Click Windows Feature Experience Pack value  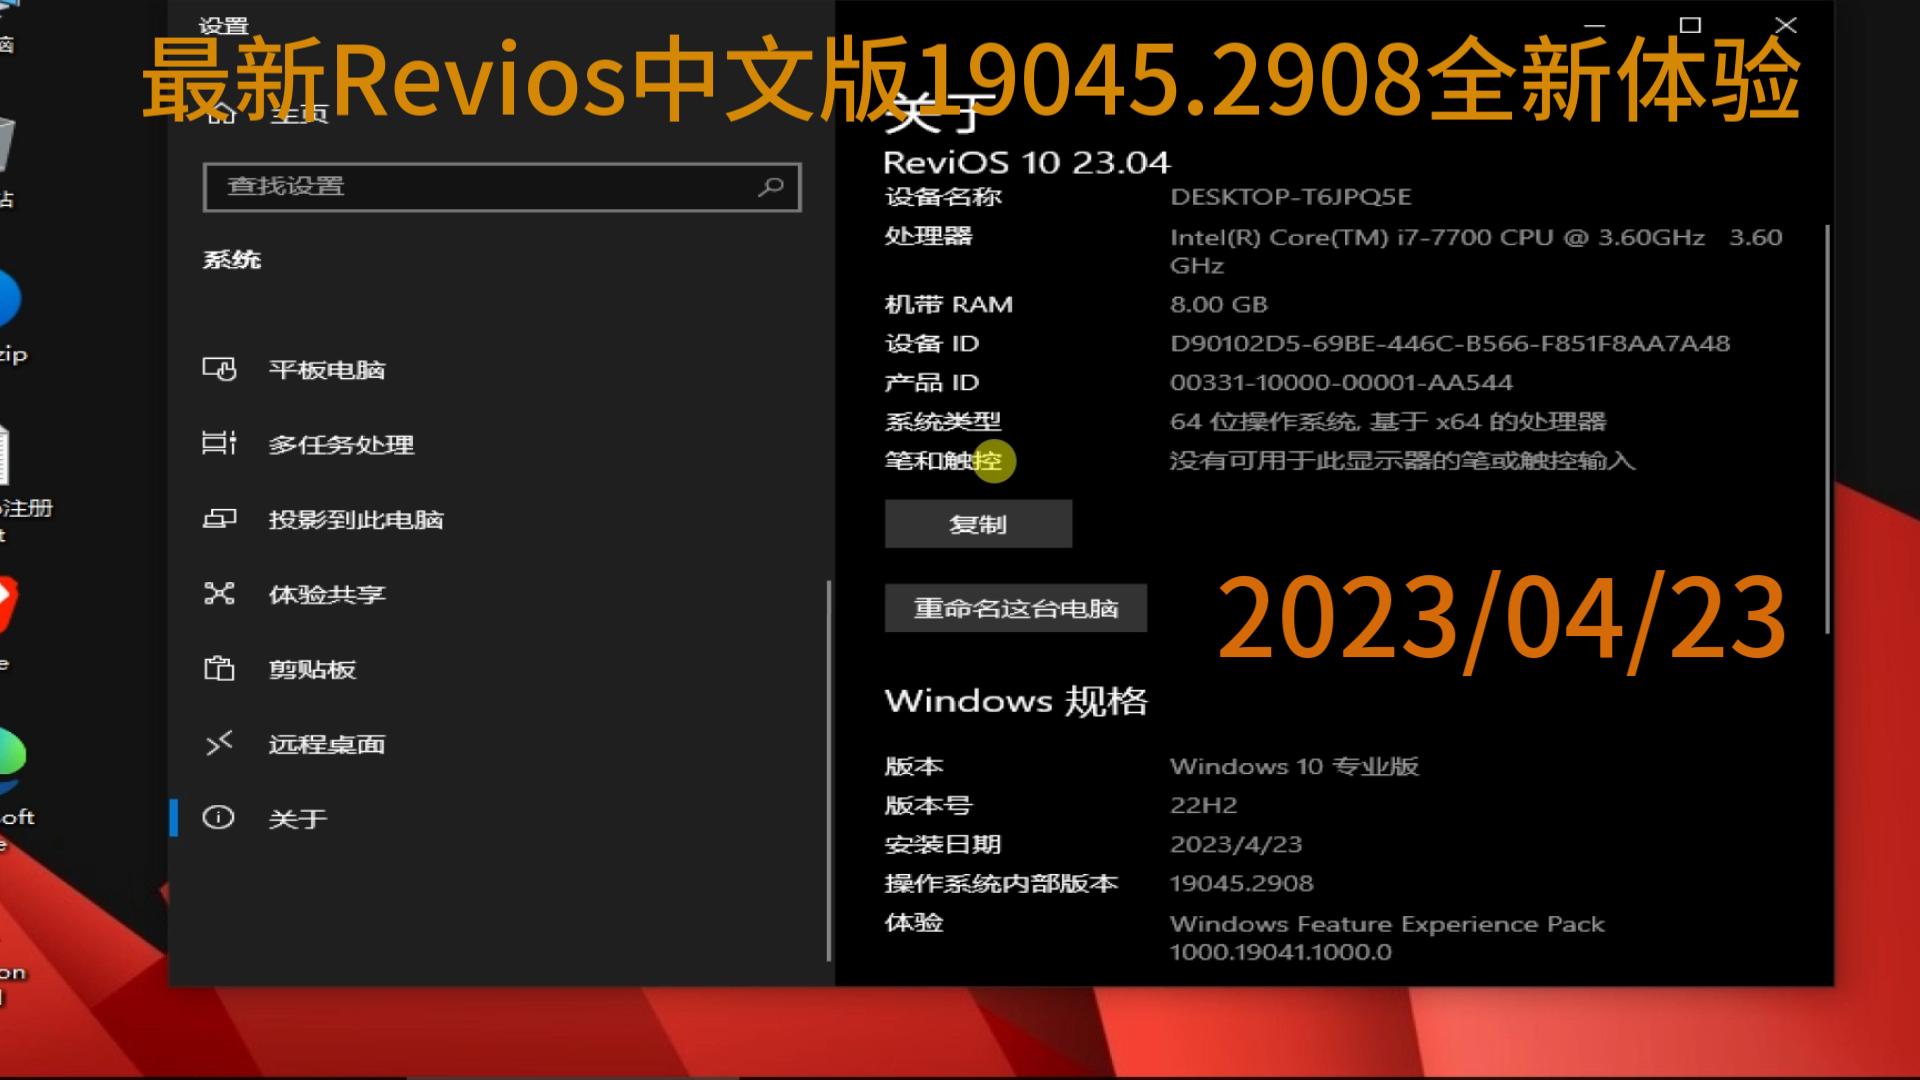coord(1387,937)
